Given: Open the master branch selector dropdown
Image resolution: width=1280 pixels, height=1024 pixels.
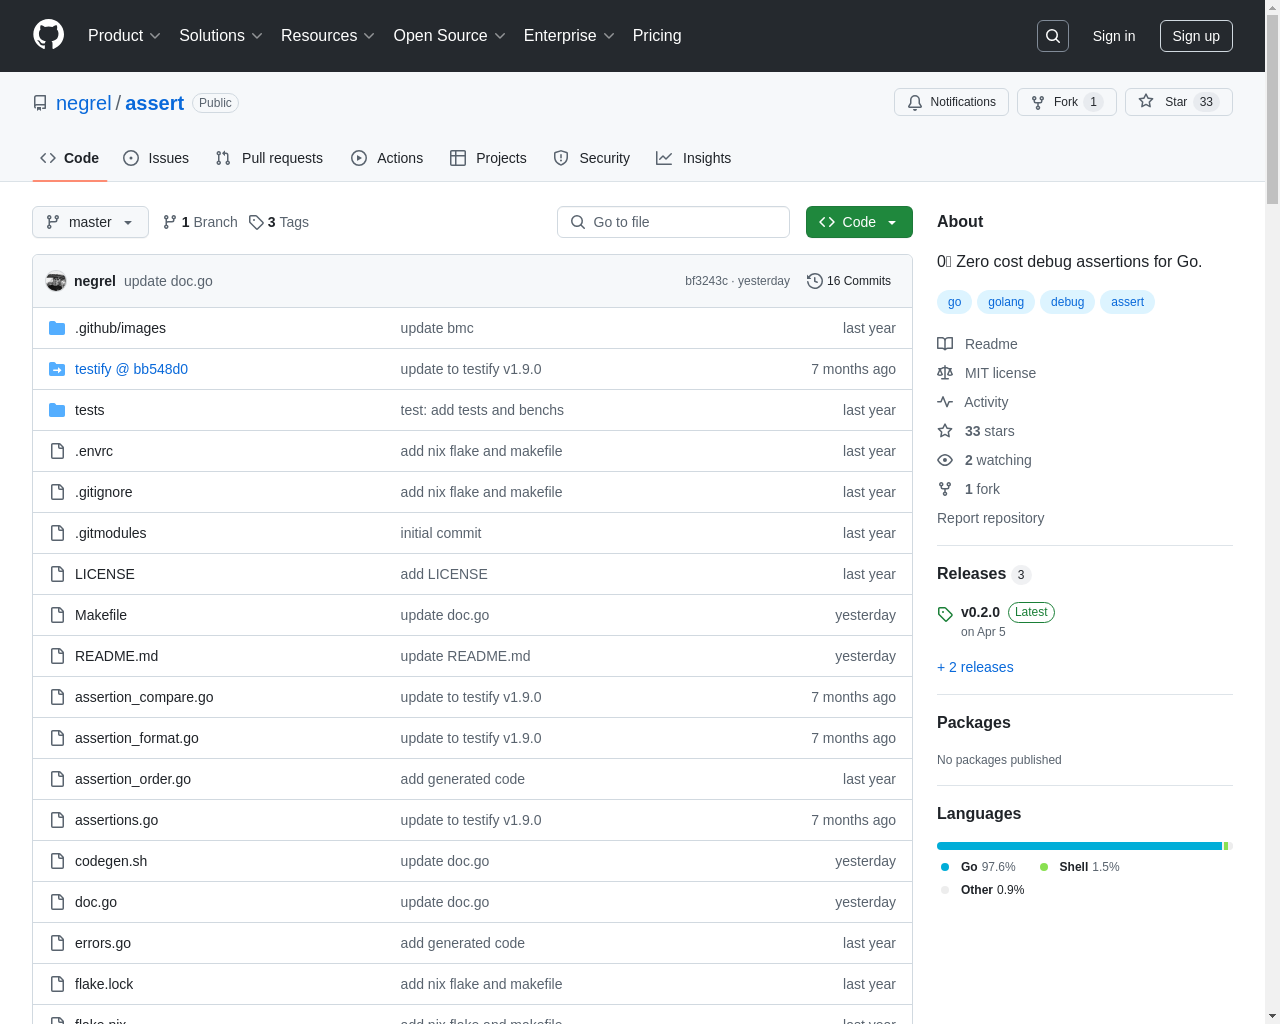Looking at the screenshot, I should [x=90, y=222].
